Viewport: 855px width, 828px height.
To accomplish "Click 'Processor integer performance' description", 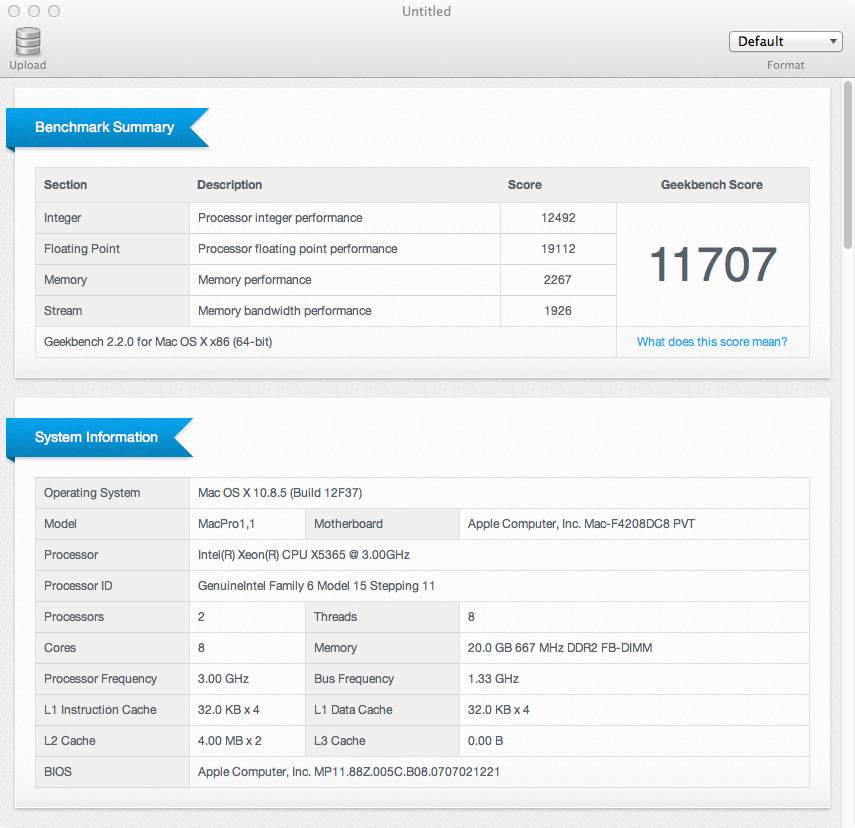I will (x=280, y=218).
